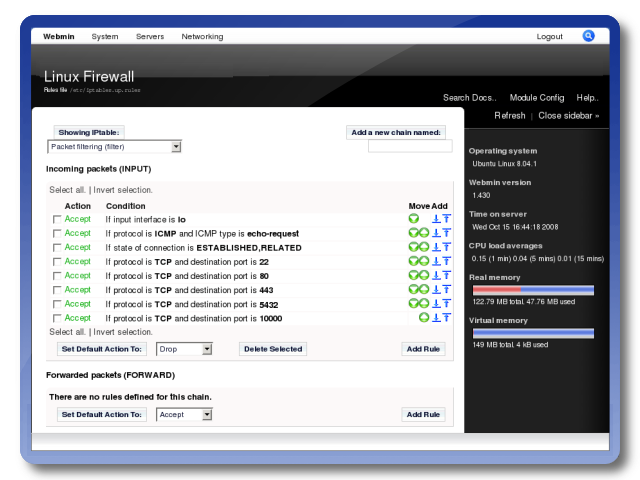This screenshot has width=640, height=480.
Task: Move the port 80 rule down
Action: (413, 275)
